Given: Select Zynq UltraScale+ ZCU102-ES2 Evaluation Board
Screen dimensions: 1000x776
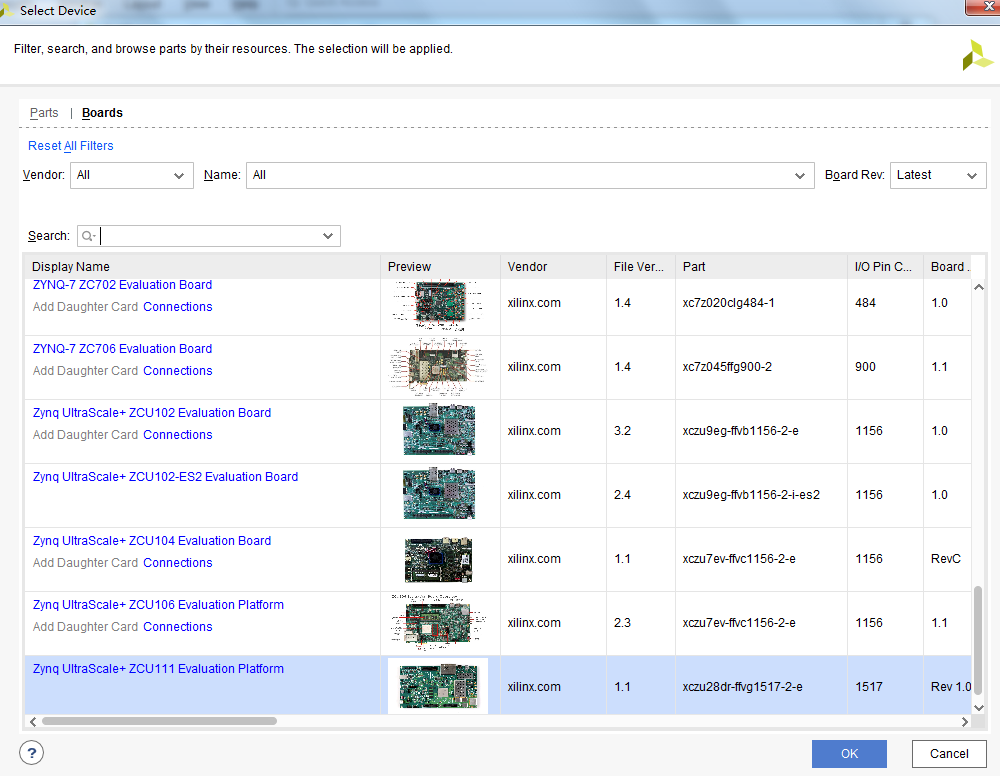Looking at the screenshot, I should pos(165,477).
